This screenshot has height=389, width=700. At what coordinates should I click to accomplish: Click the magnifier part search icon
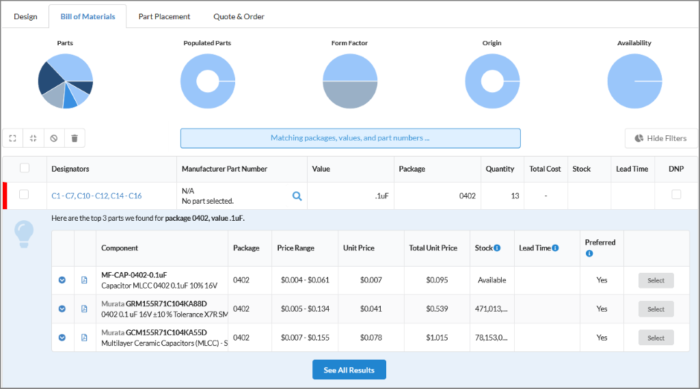(297, 196)
